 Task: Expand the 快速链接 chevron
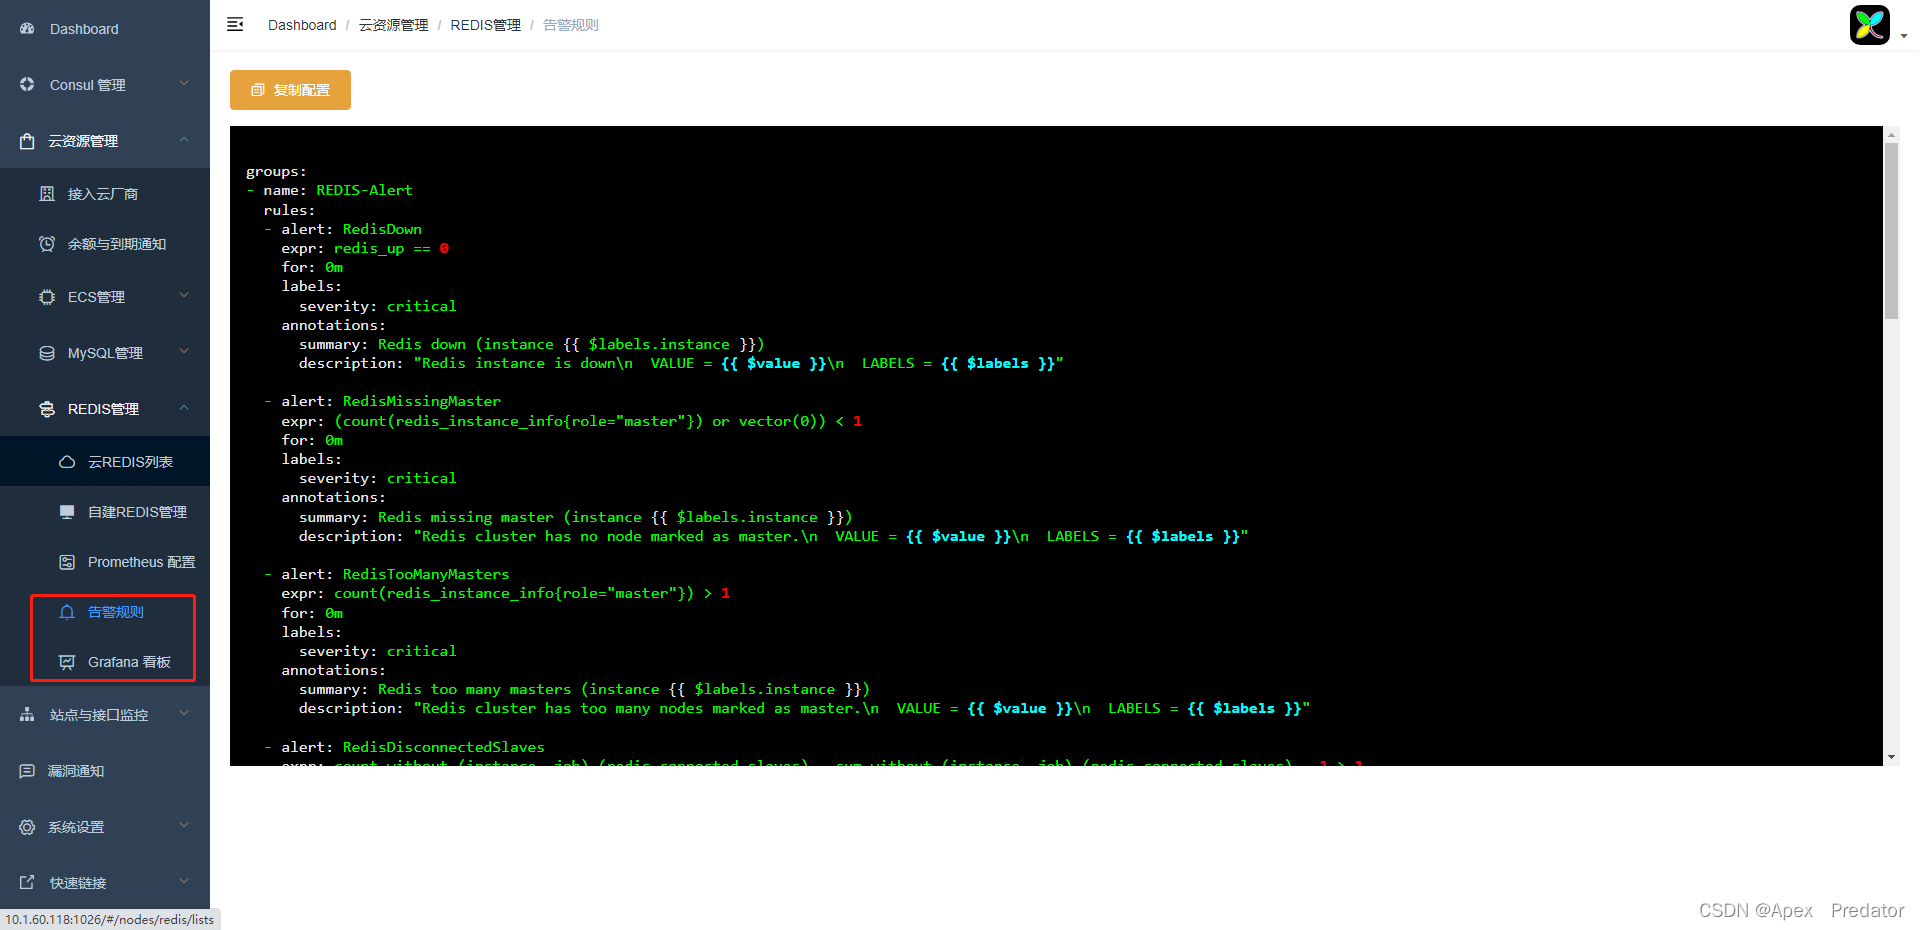[184, 881]
